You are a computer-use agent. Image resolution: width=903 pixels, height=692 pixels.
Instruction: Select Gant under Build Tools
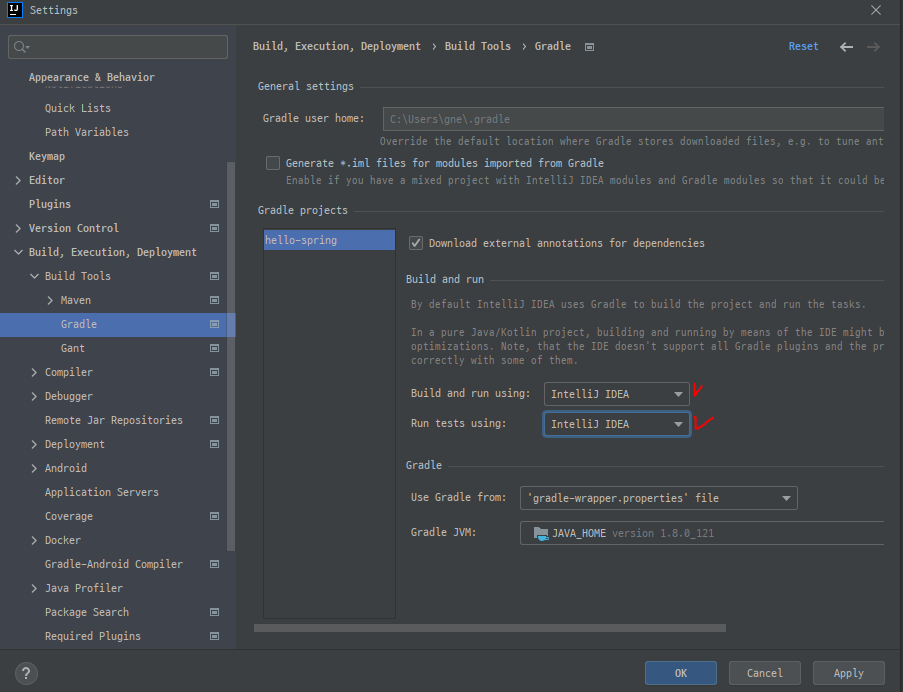coord(73,348)
